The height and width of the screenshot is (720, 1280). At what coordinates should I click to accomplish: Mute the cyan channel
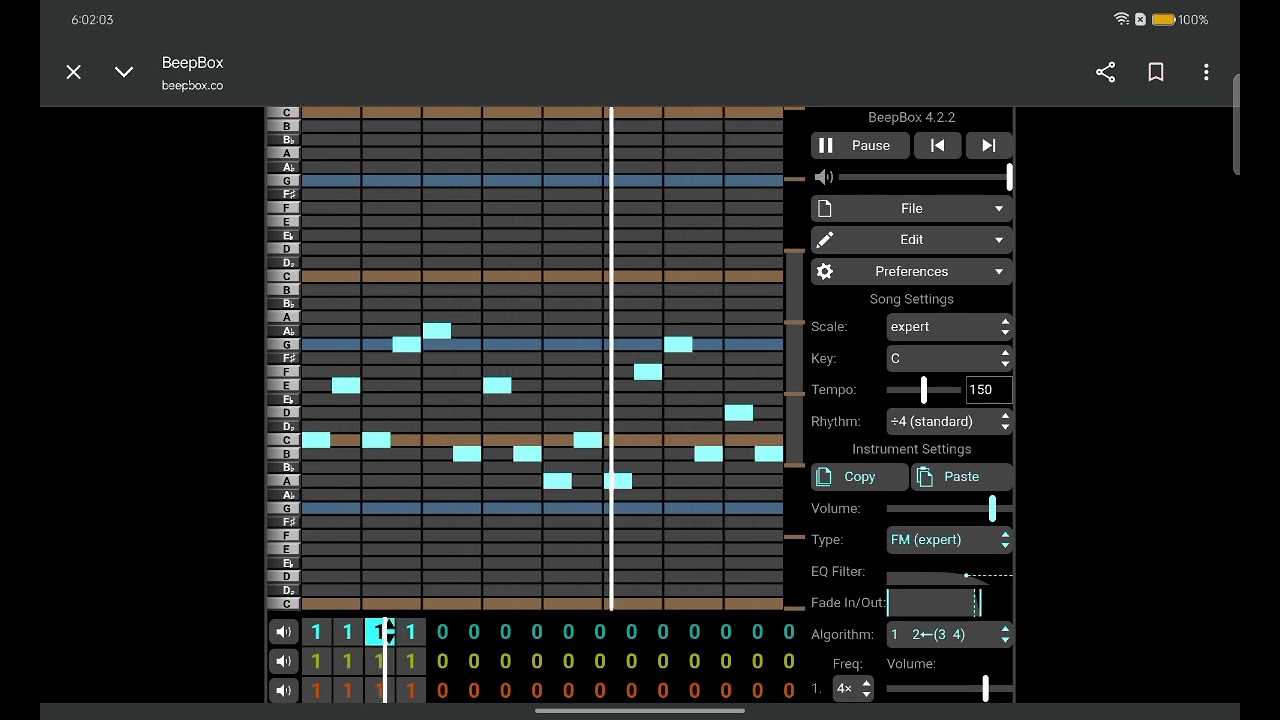284,632
